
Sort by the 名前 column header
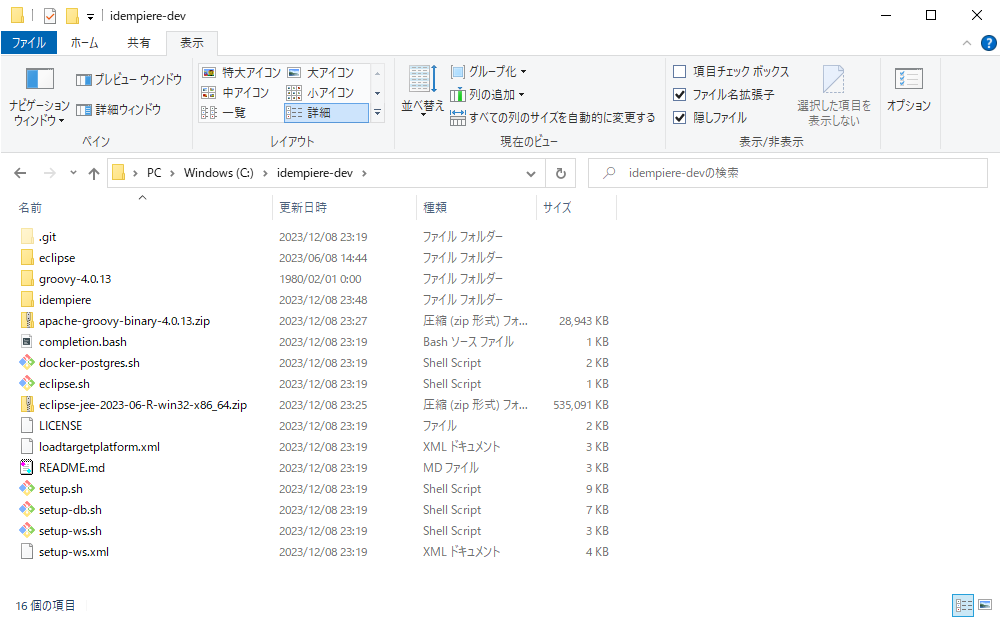pyautogui.click(x=142, y=207)
